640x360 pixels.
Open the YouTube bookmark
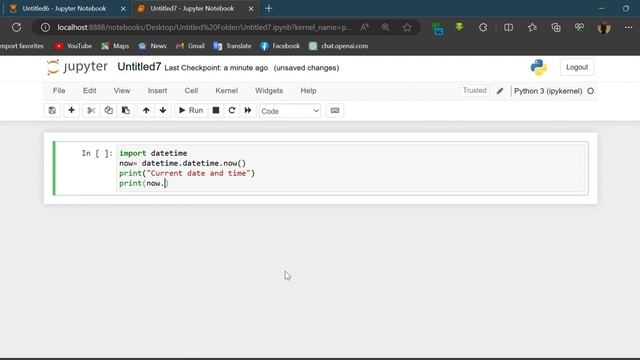pos(73,46)
